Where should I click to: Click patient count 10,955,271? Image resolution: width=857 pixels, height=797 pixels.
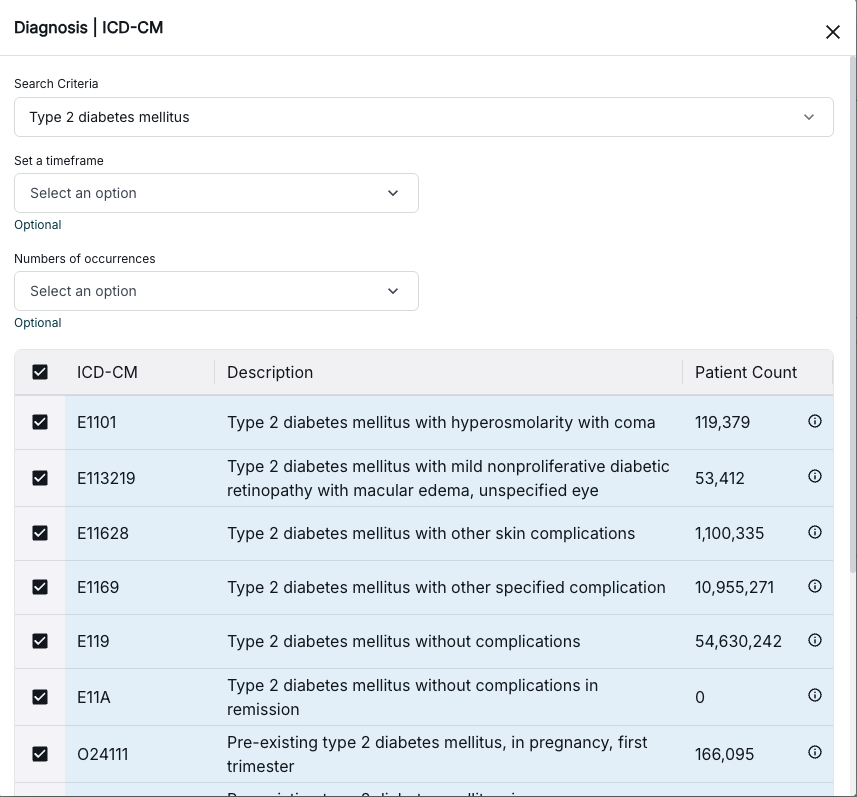pyautogui.click(x=734, y=587)
